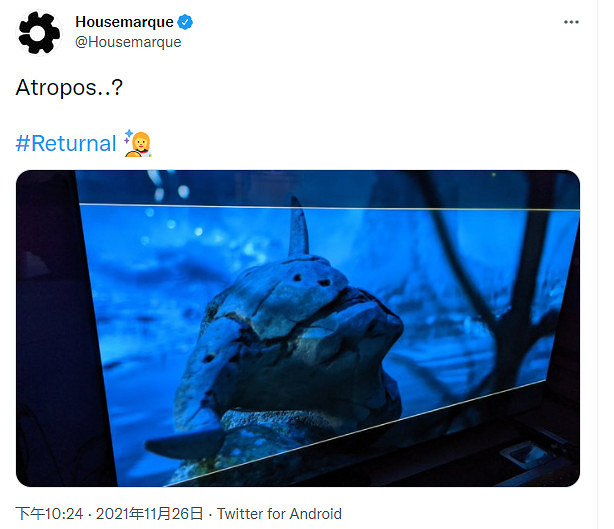The width and height of the screenshot is (614, 529).
Task: Click the shark fin spike in photo
Action: click(299, 226)
